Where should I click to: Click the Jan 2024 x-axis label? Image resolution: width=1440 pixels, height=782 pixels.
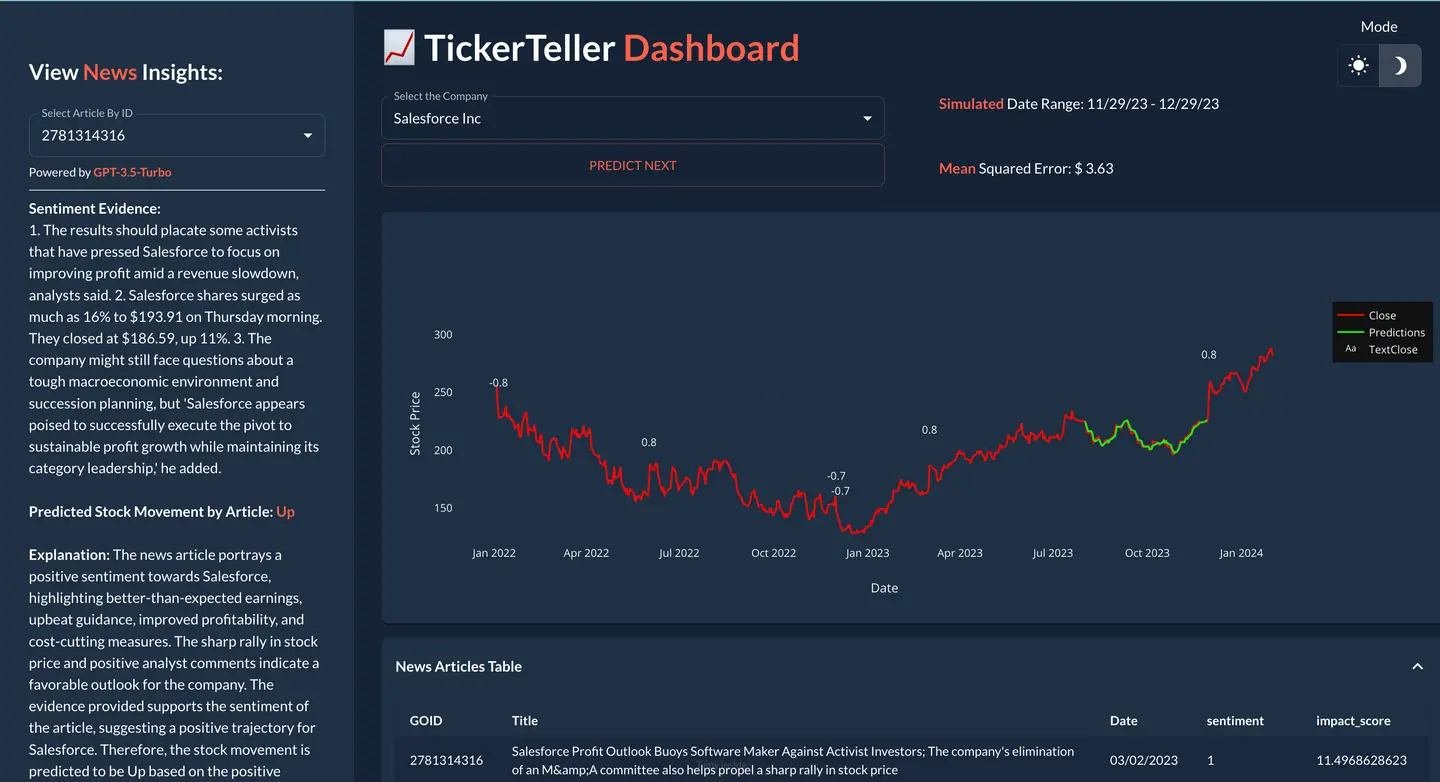click(1241, 553)
